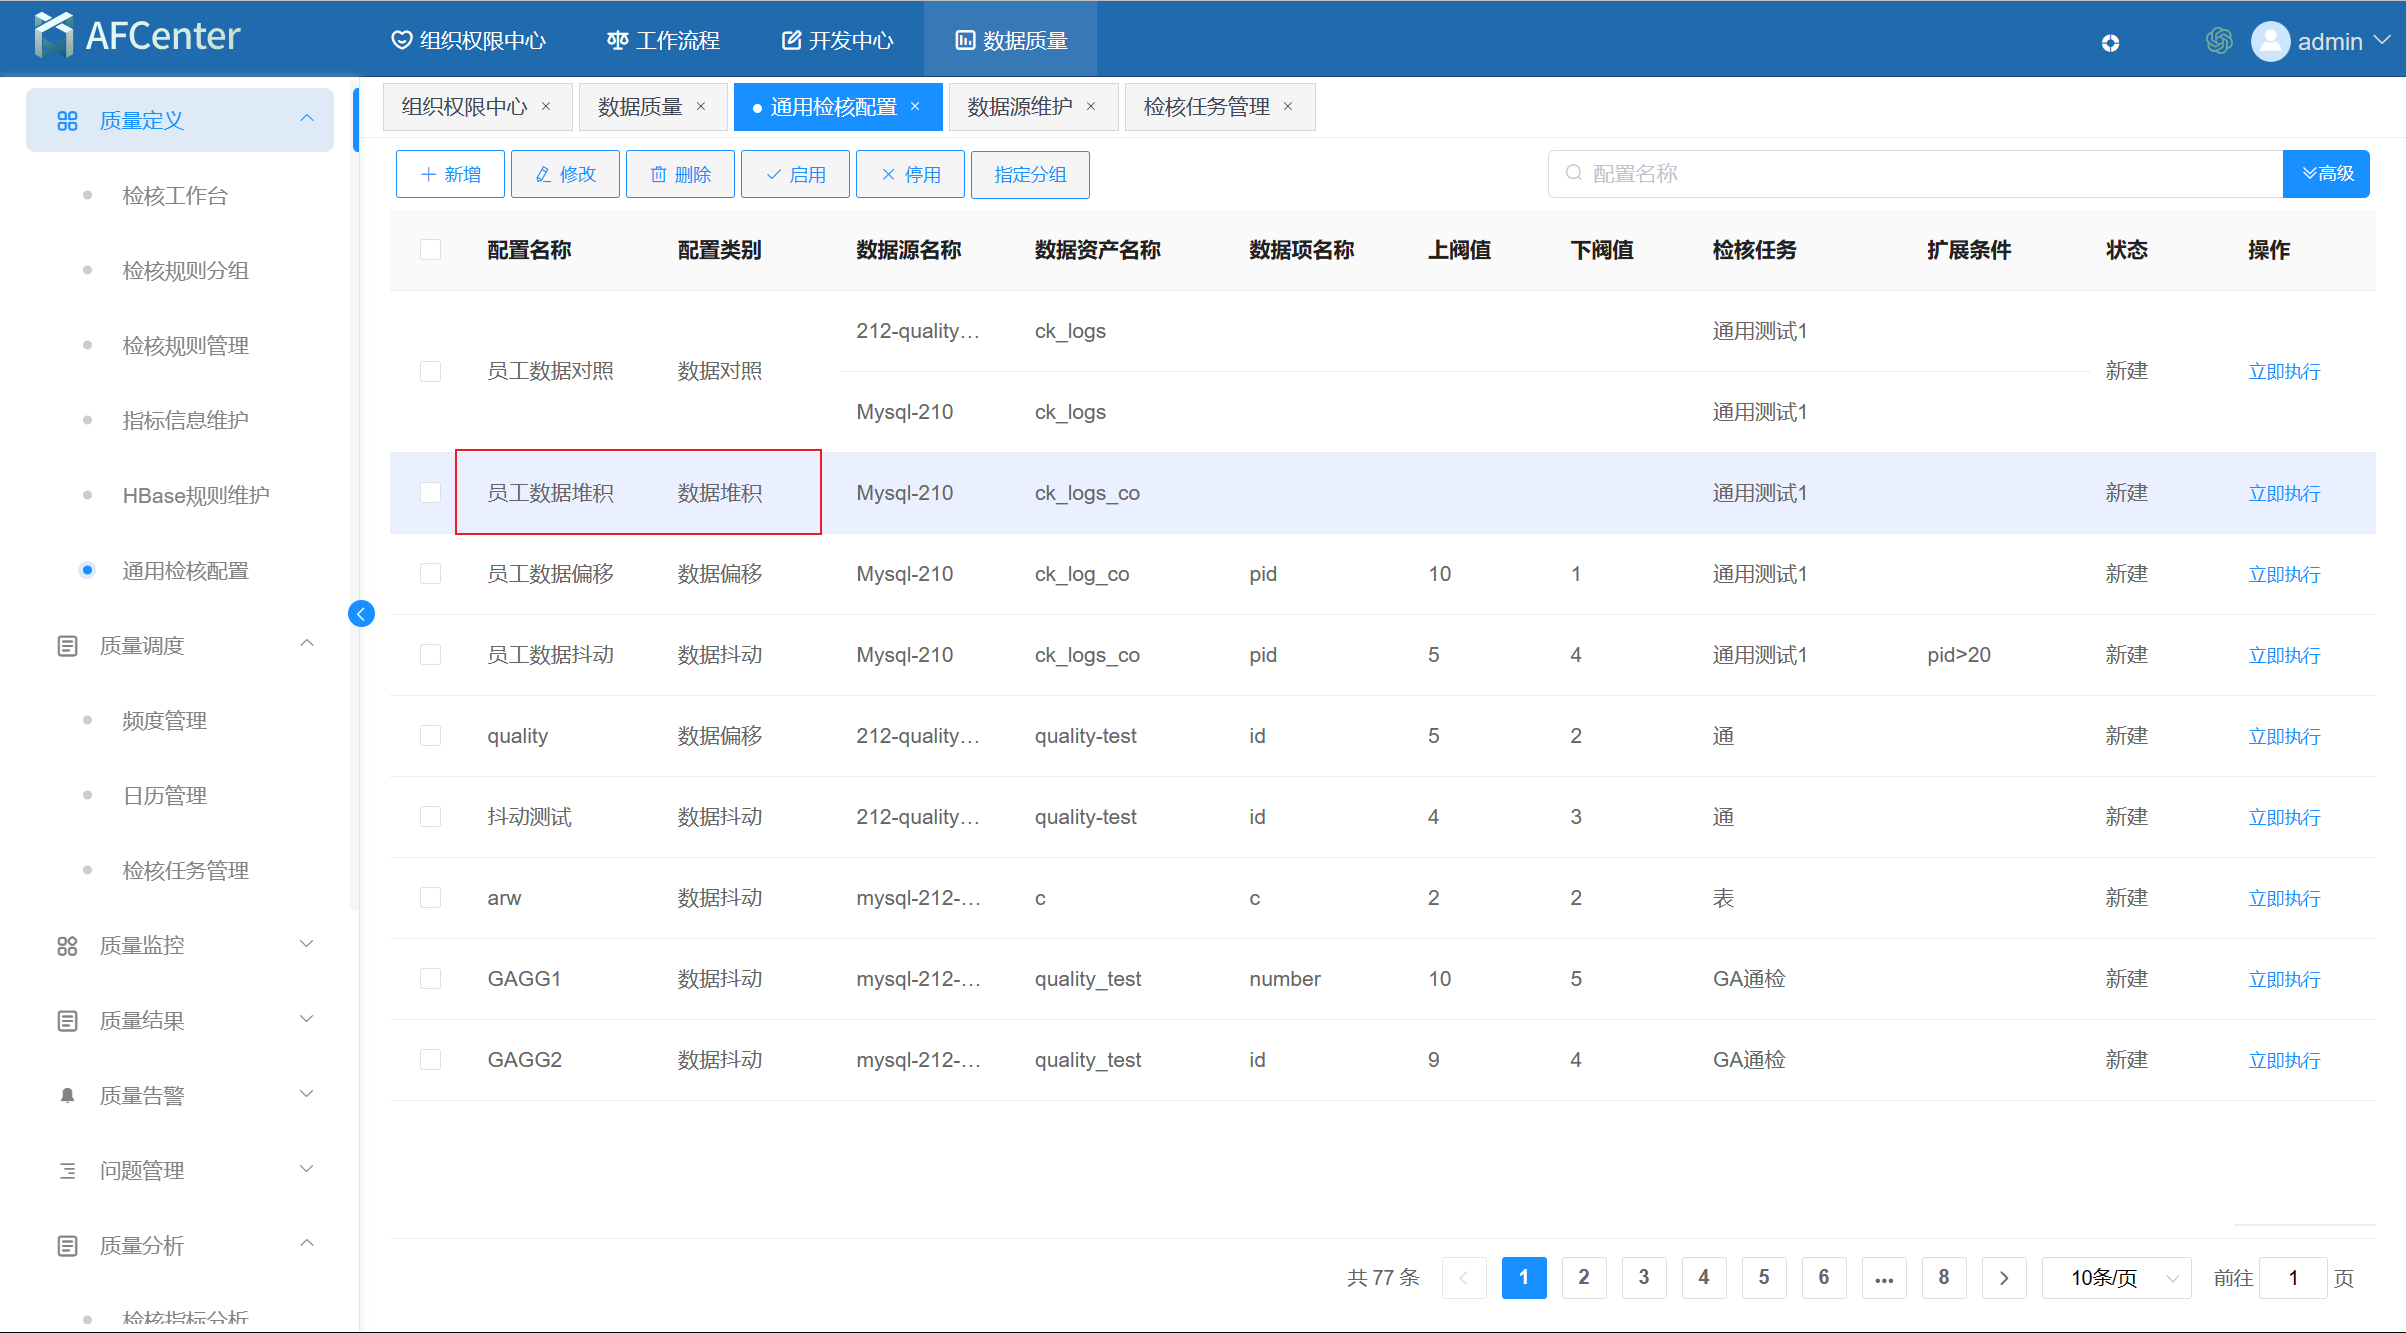
Task: Check the 员工数据偏移 row checkbox
Action: click(x=430, y=574)
